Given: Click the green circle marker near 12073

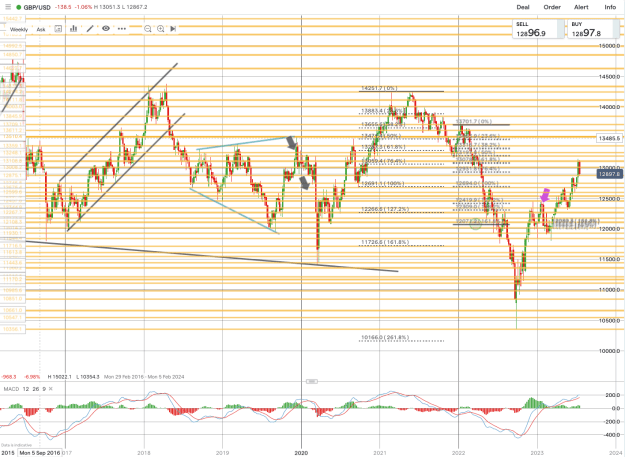Looking at the screenshot, I should (475, 223).
